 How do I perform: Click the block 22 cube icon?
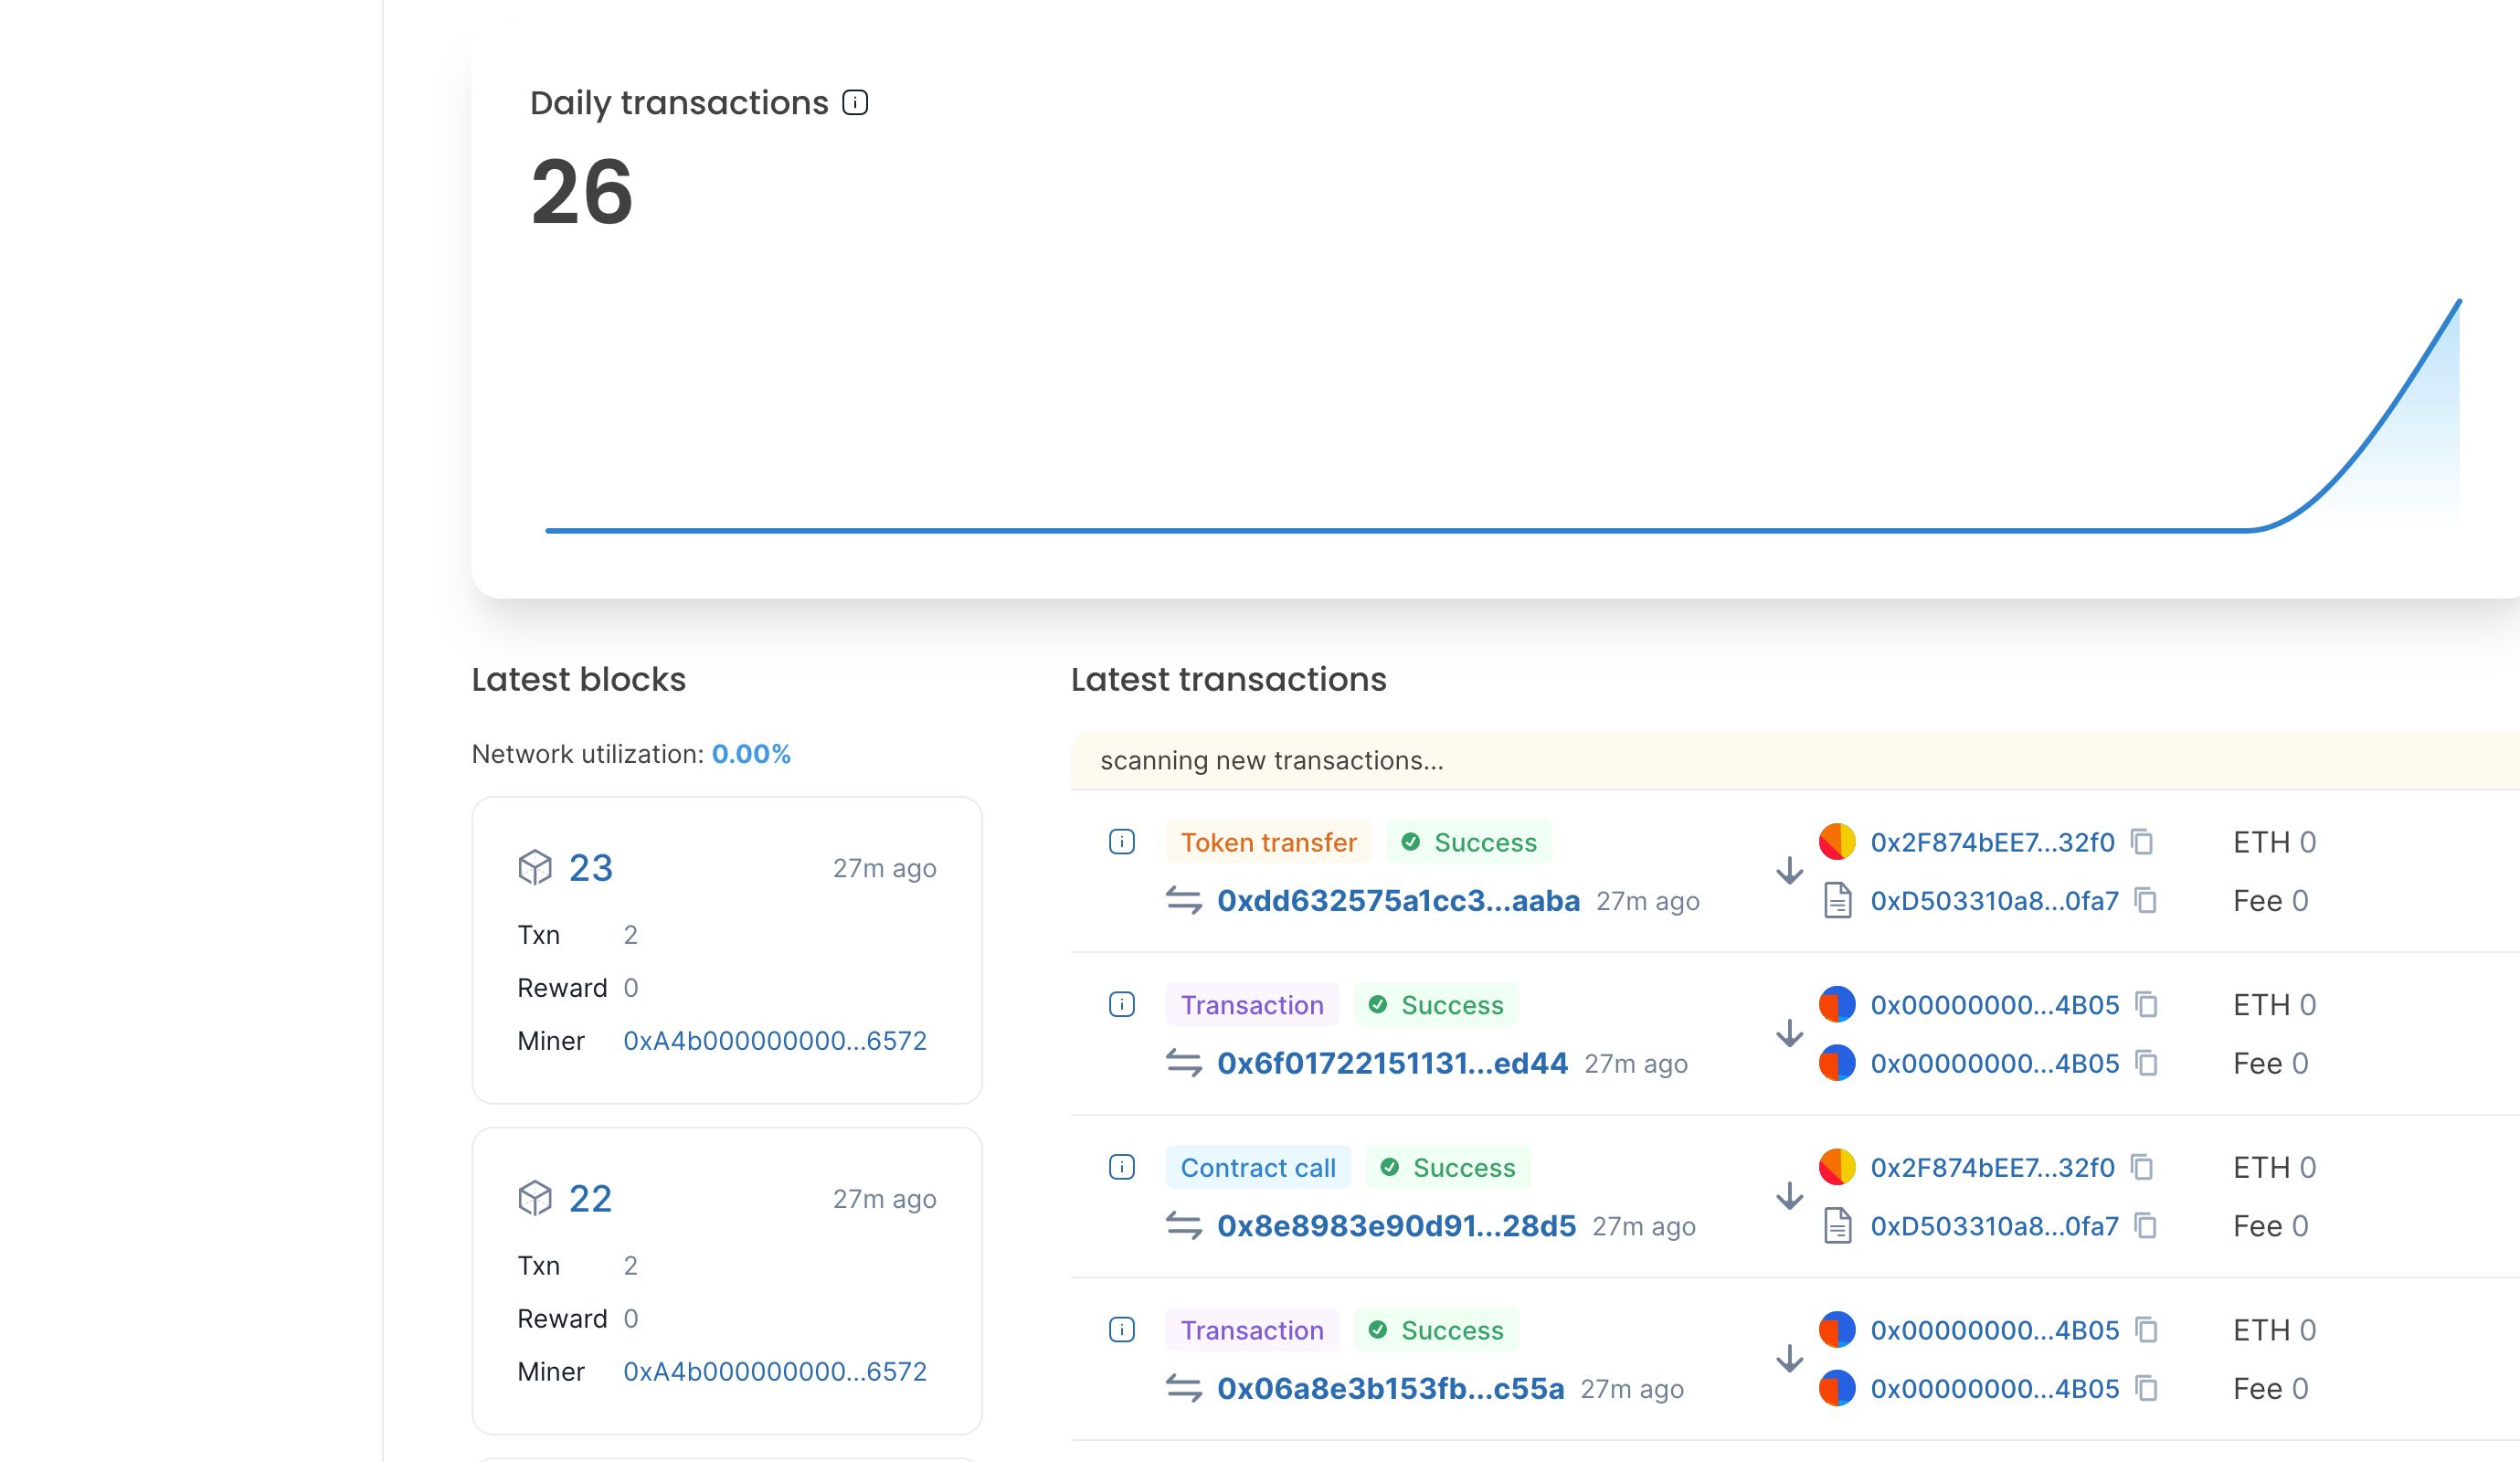click(x=535, y=1198)
